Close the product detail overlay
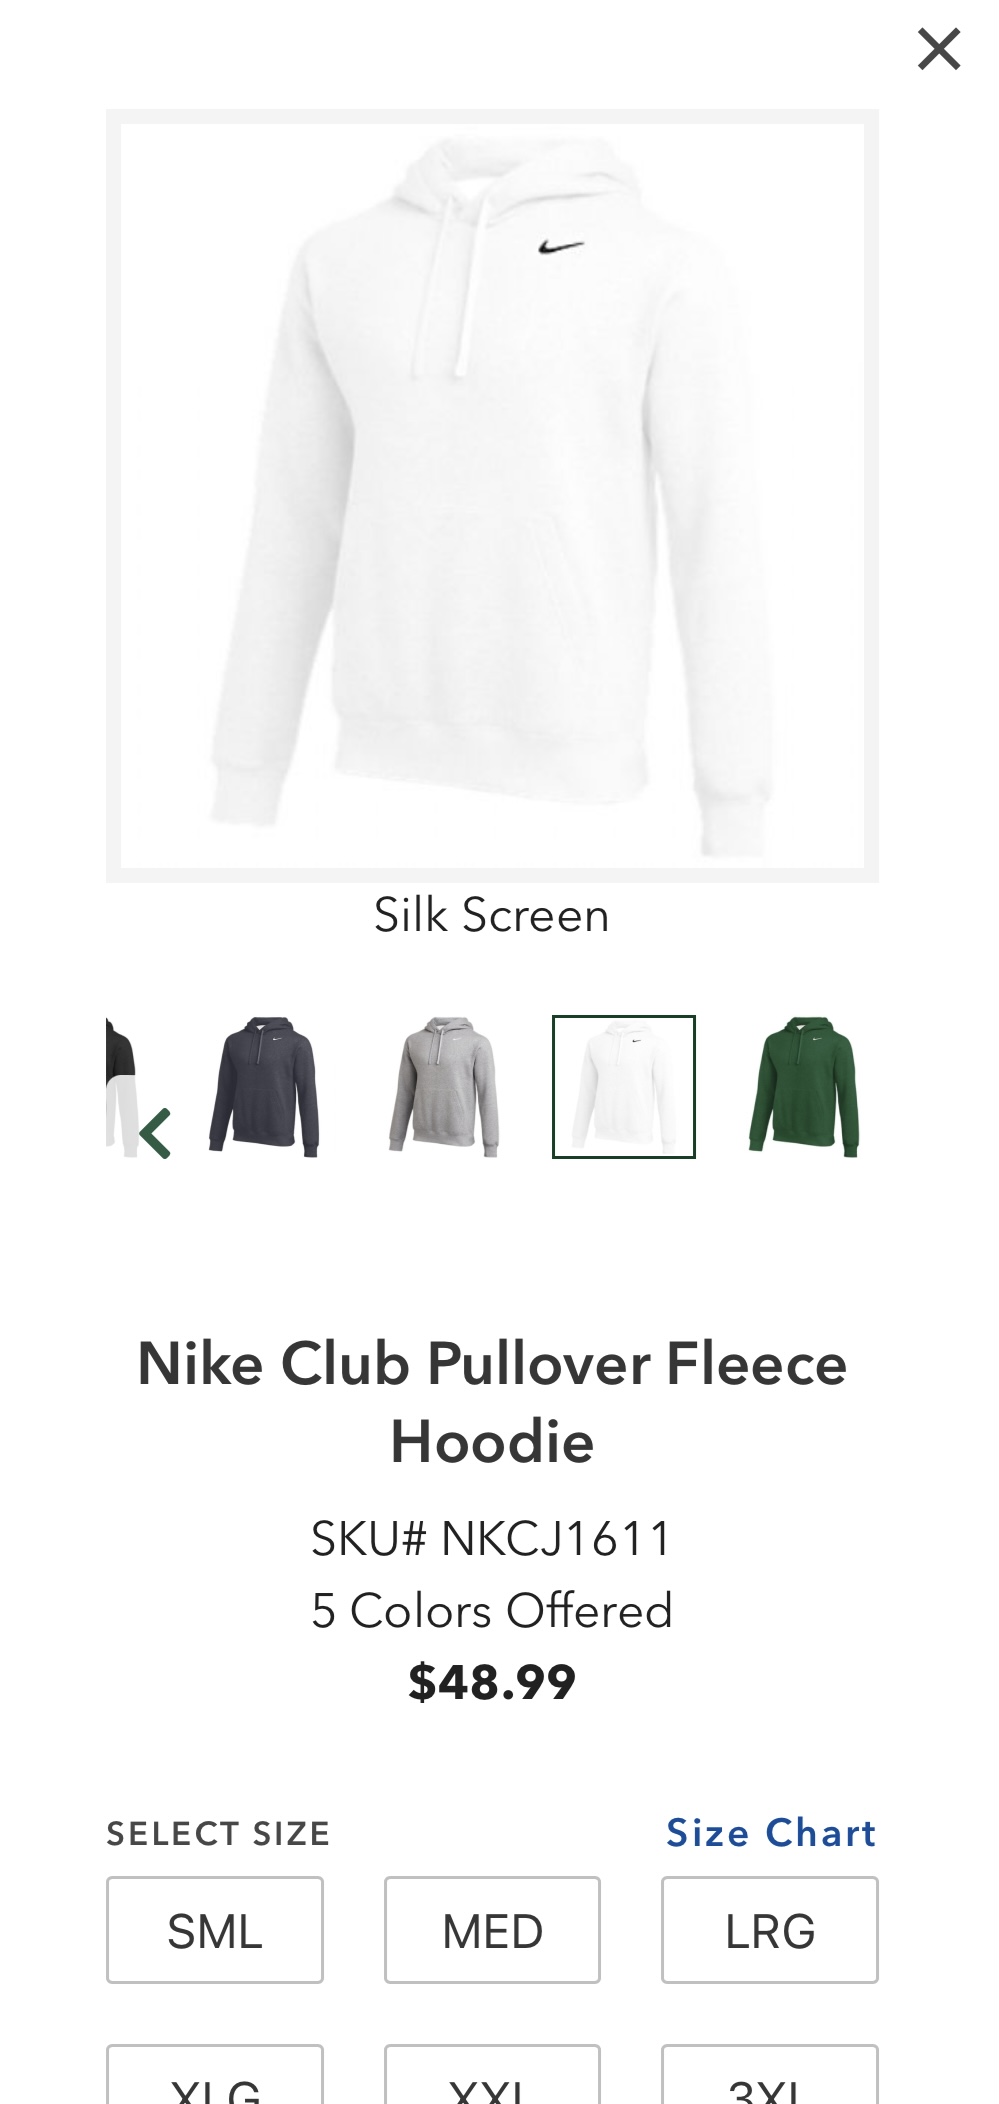The width and height of the screenshot is (999, 2104). pos(939,49)
